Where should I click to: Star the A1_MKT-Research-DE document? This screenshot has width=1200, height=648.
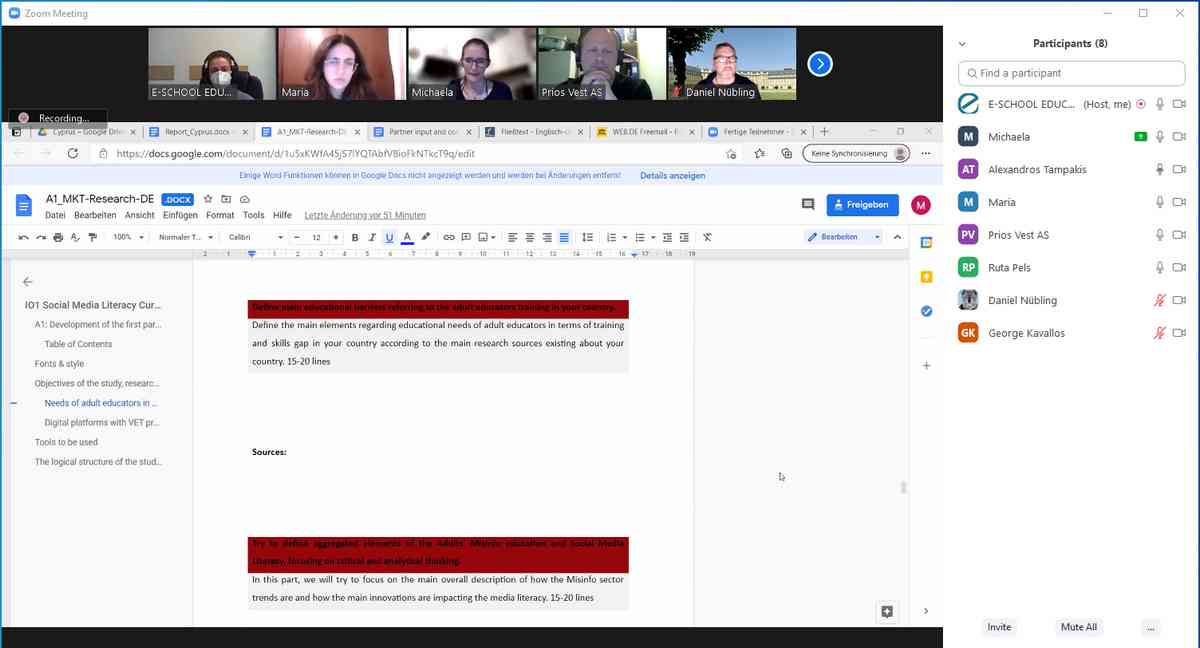point(208,199)
